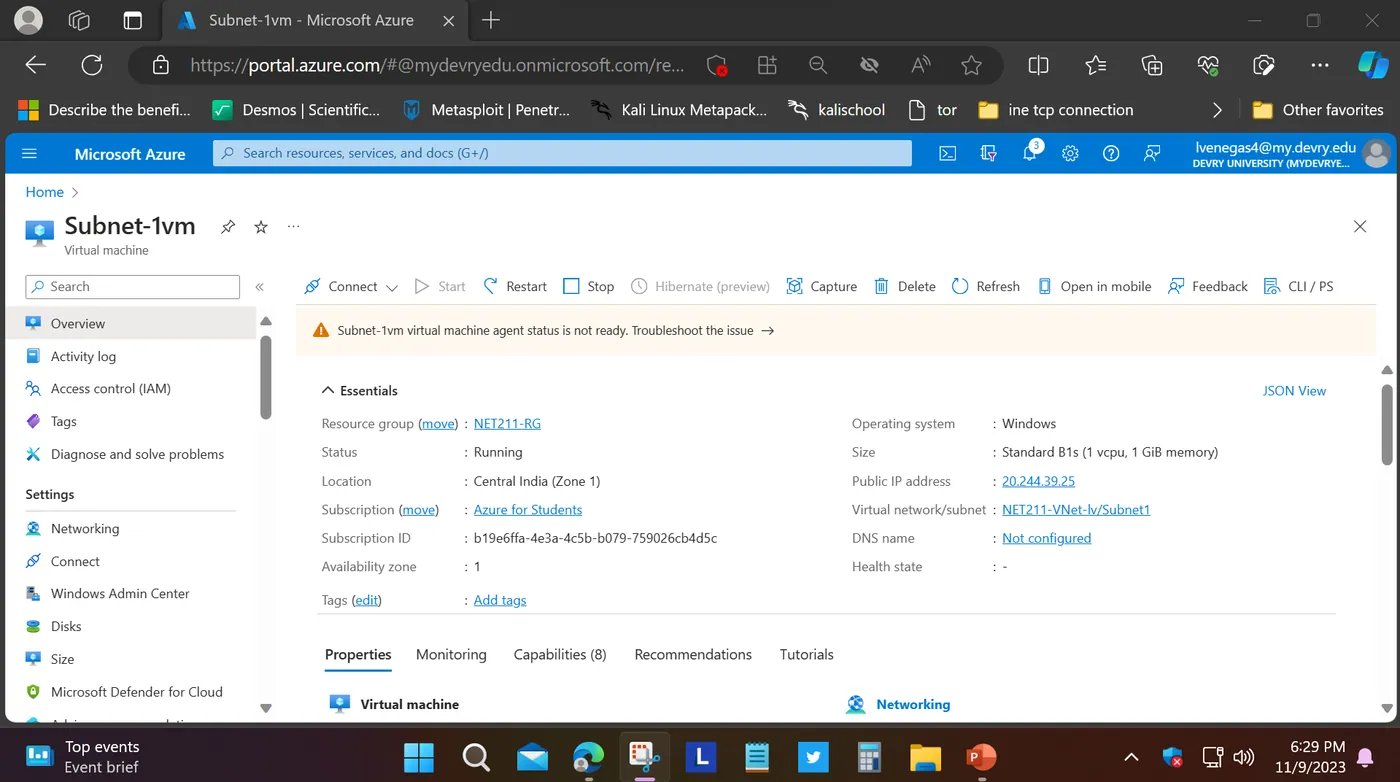Image resolution: width=1400 pixels, height=782 pixels.
Task: Focus the Azure global search box
Action: [x=562, y=153]
